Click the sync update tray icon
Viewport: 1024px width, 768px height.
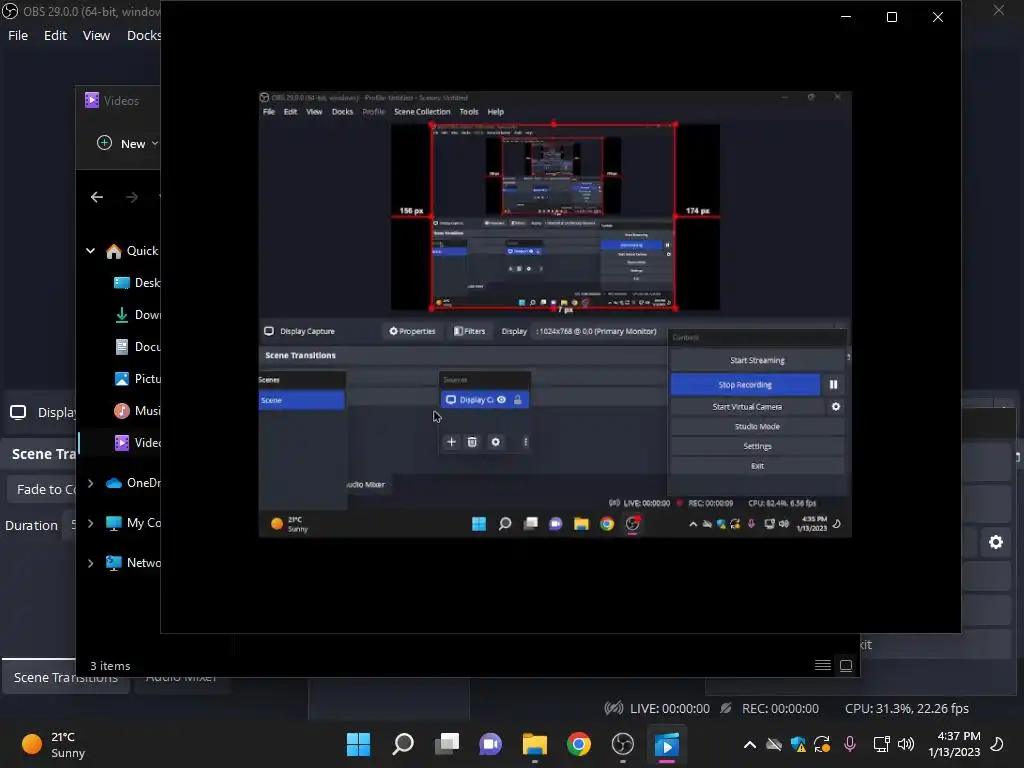822,744
